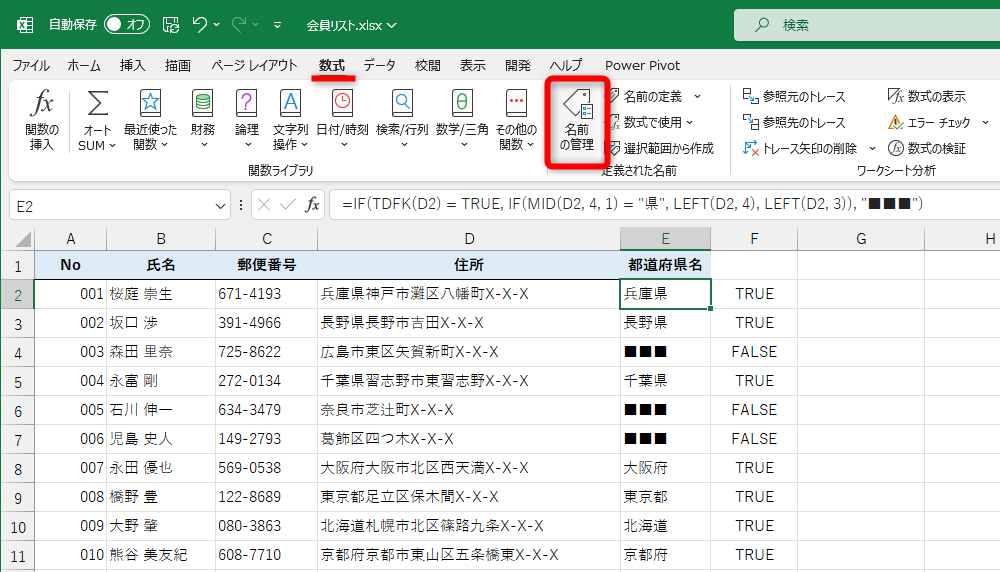Click Remove Arrows (トレース矢印の削除)

pos(800,148)
